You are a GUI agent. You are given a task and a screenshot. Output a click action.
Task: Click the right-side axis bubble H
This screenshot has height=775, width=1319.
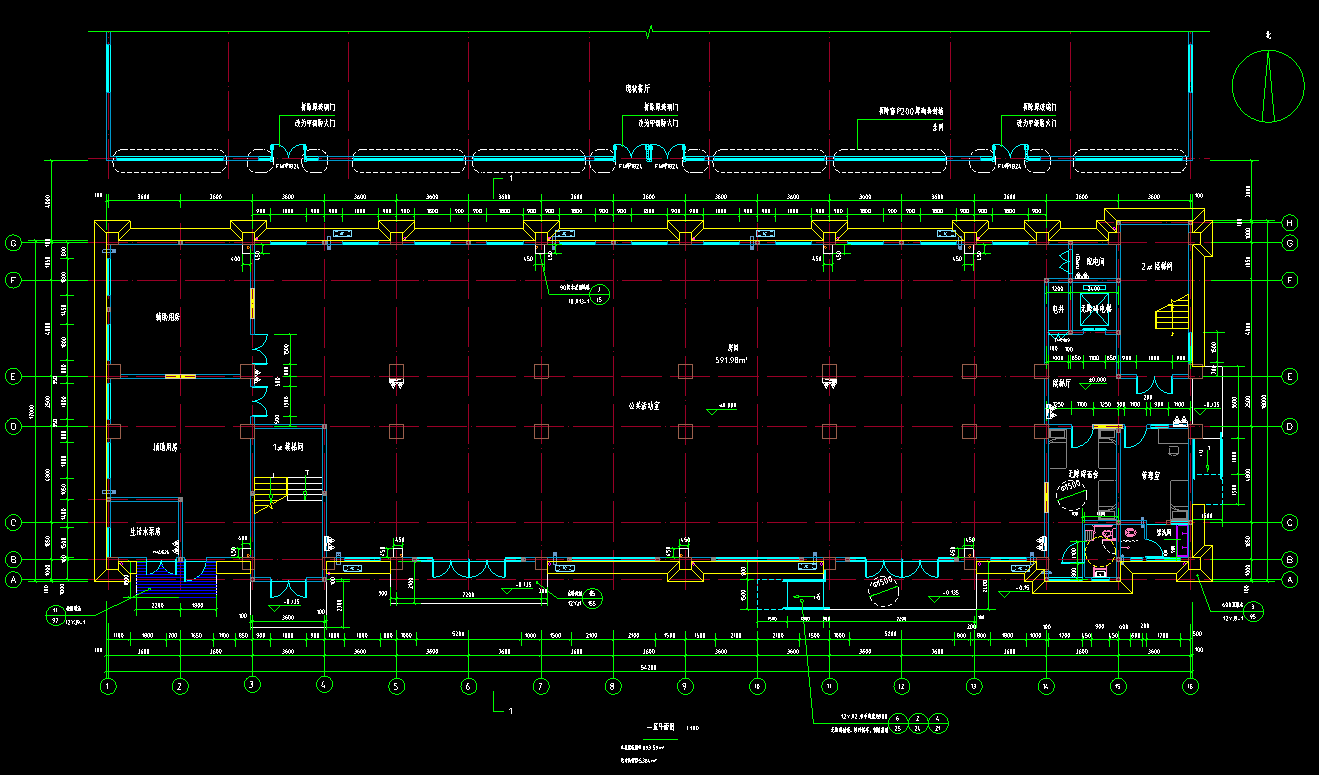coord(1290,222)
